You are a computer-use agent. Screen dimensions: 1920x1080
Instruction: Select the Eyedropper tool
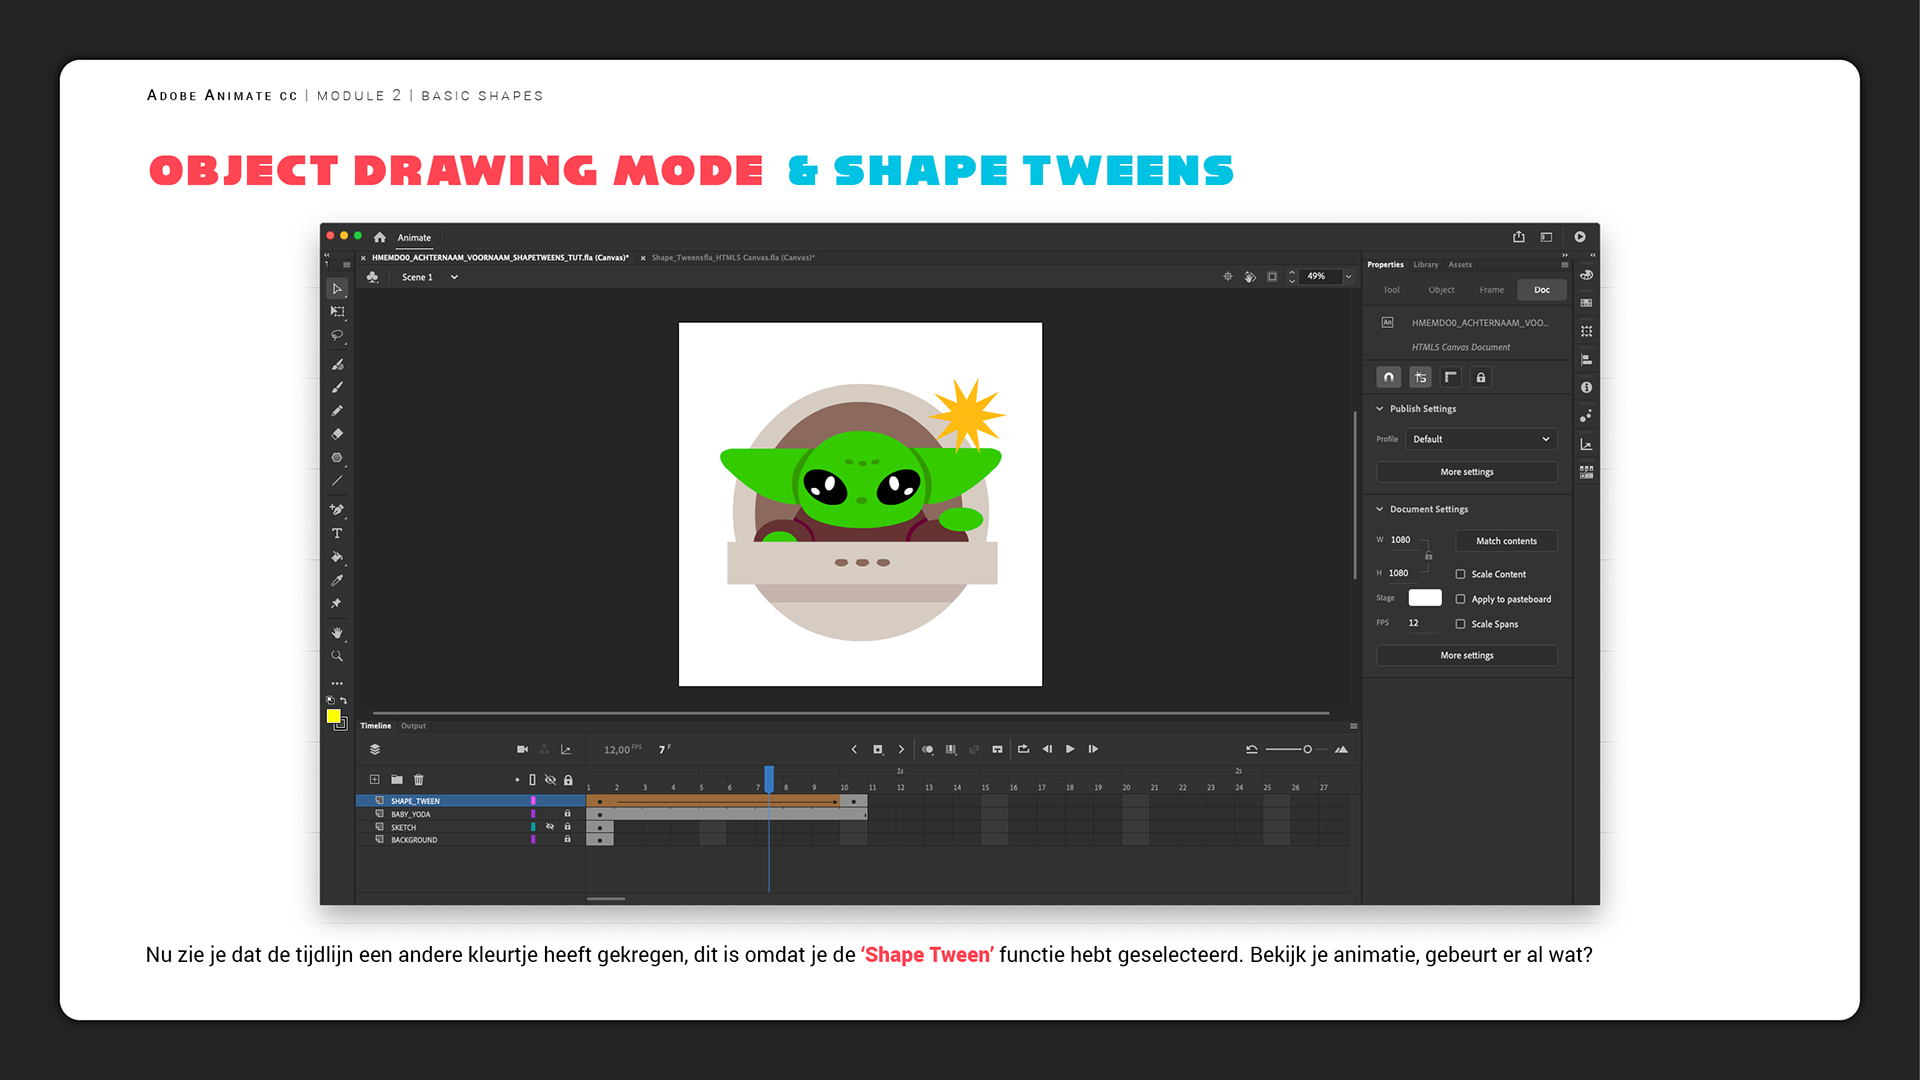coord(337,580)
